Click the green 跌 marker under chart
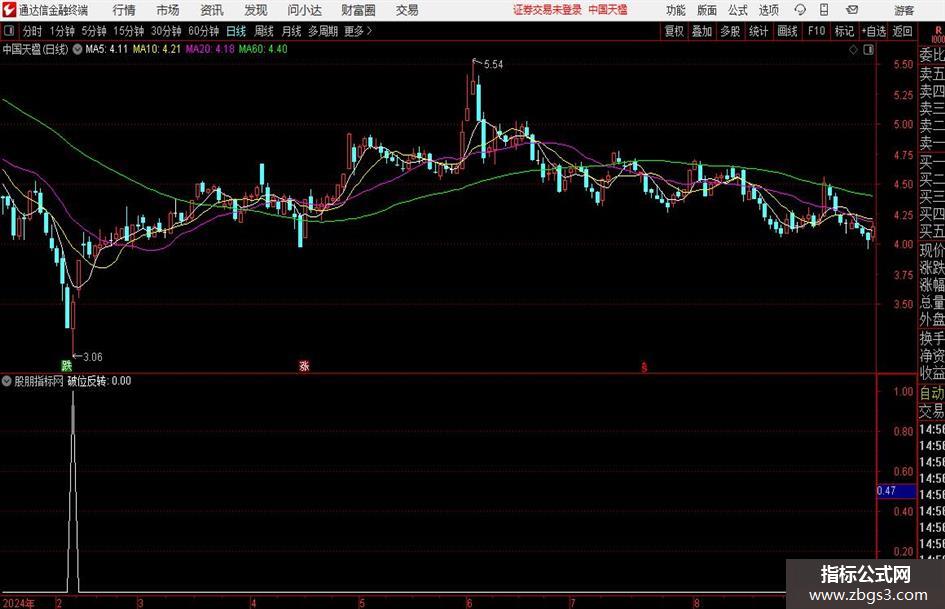This screenshot has width=945, height=609. [66, 365]
